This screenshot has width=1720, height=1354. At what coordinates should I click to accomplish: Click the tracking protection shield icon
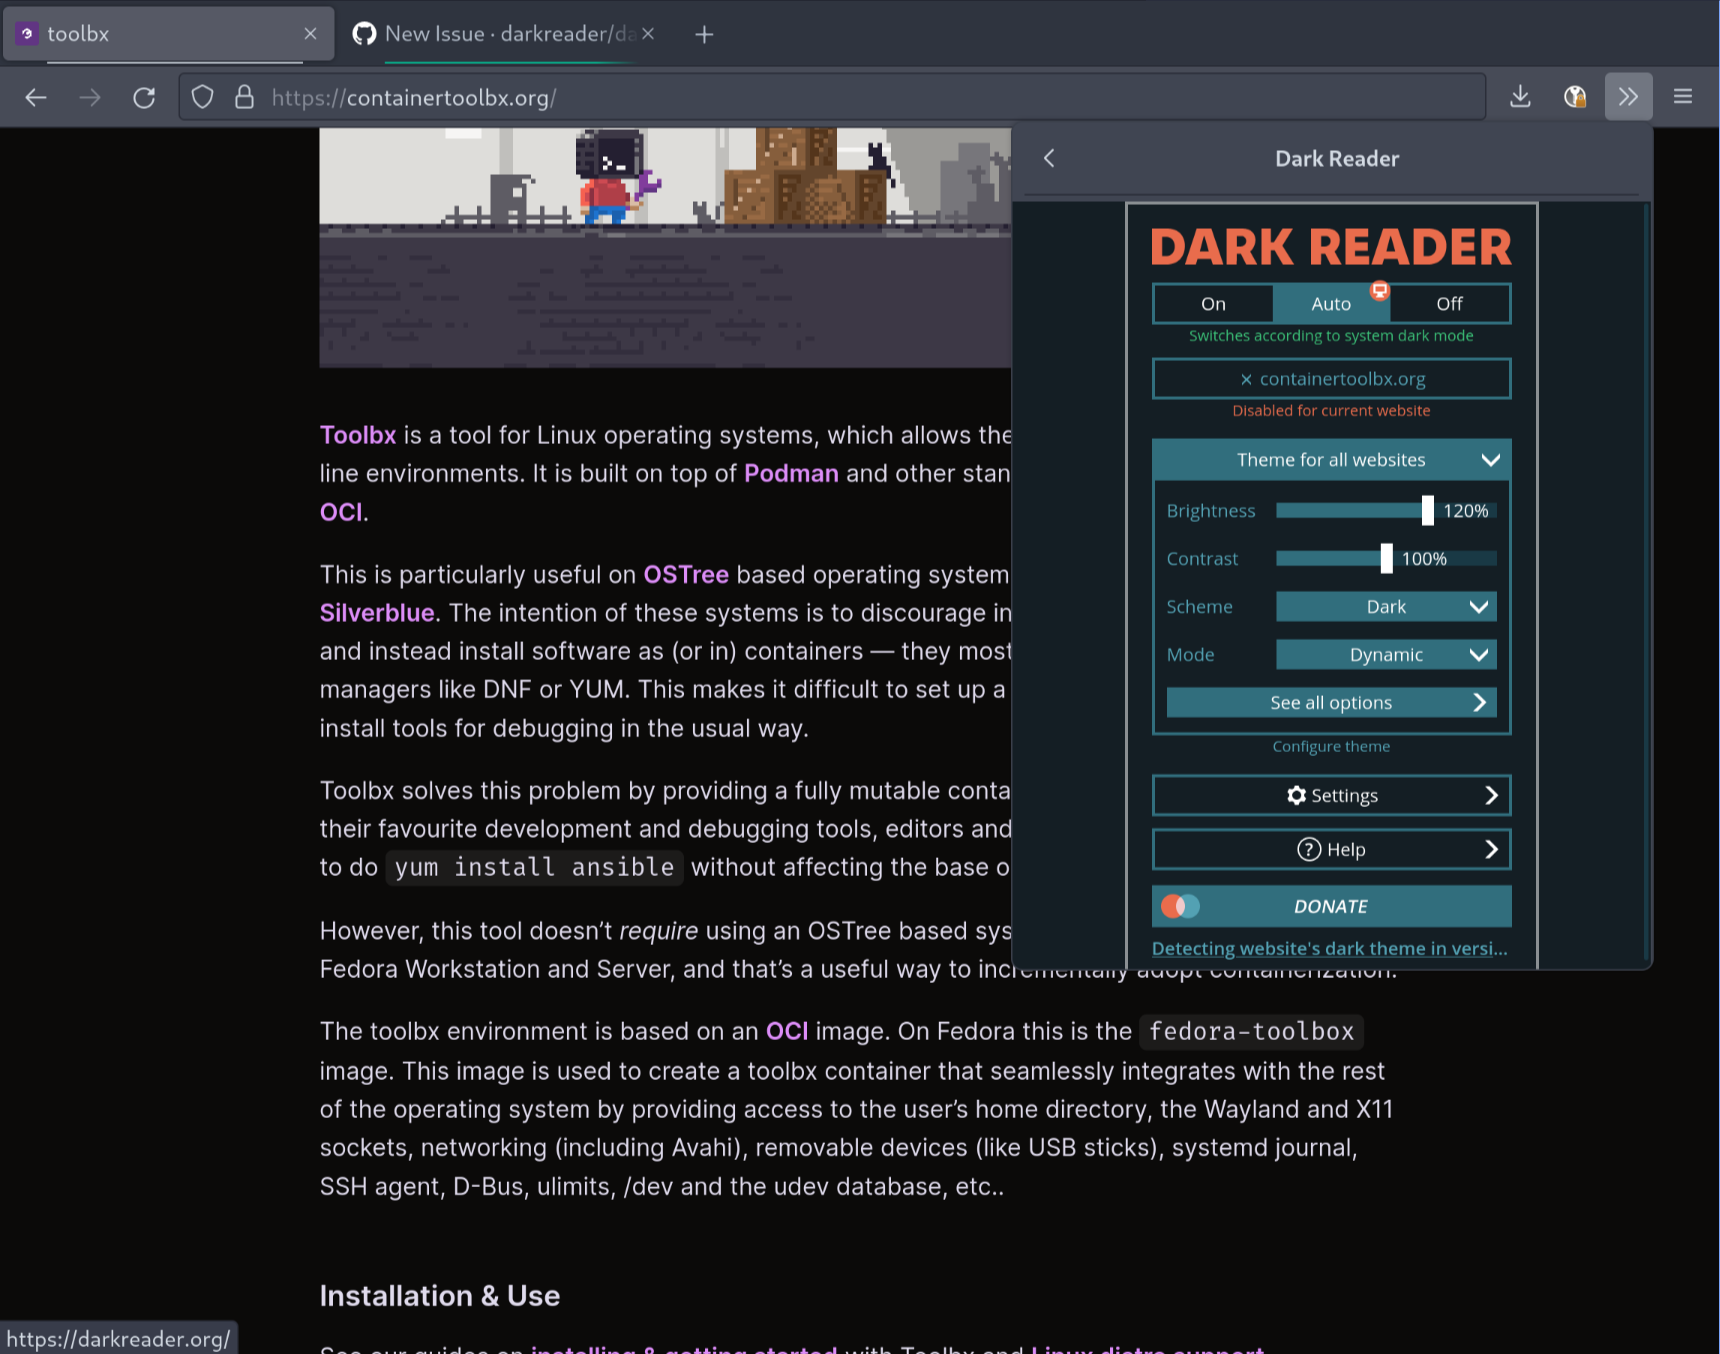tap(202, 97)
